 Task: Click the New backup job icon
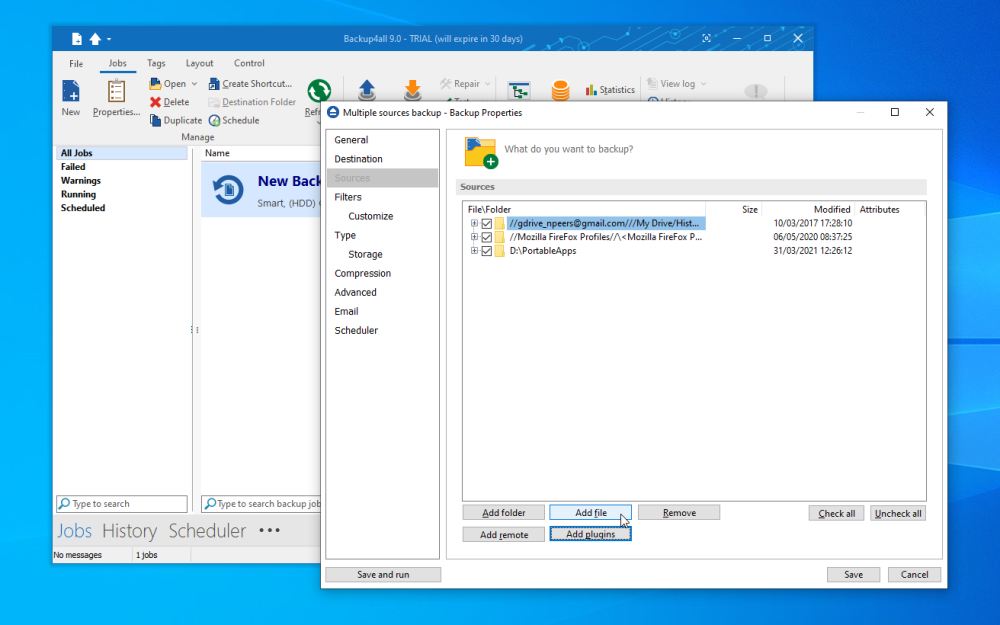click(70, 93)
